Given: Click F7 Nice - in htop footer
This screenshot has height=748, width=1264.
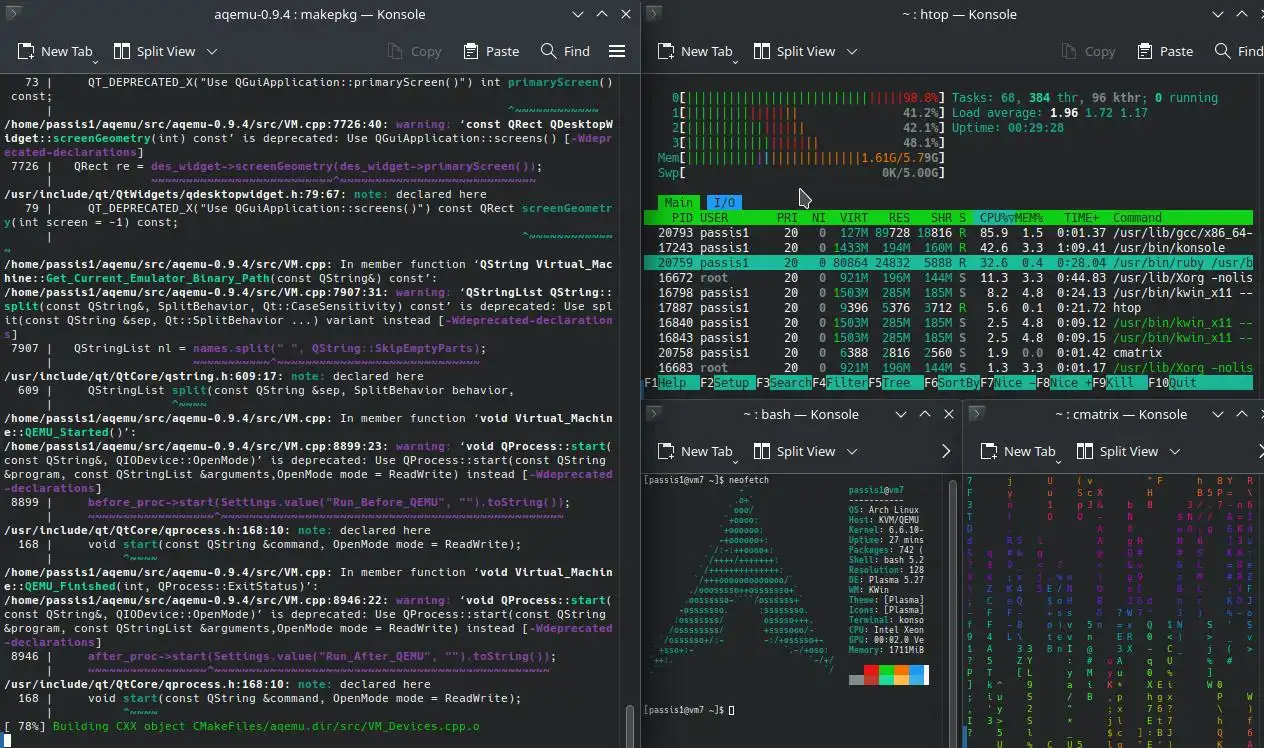Looking at the screenshot, I should pyautogui.click(x=1008, y=383).
